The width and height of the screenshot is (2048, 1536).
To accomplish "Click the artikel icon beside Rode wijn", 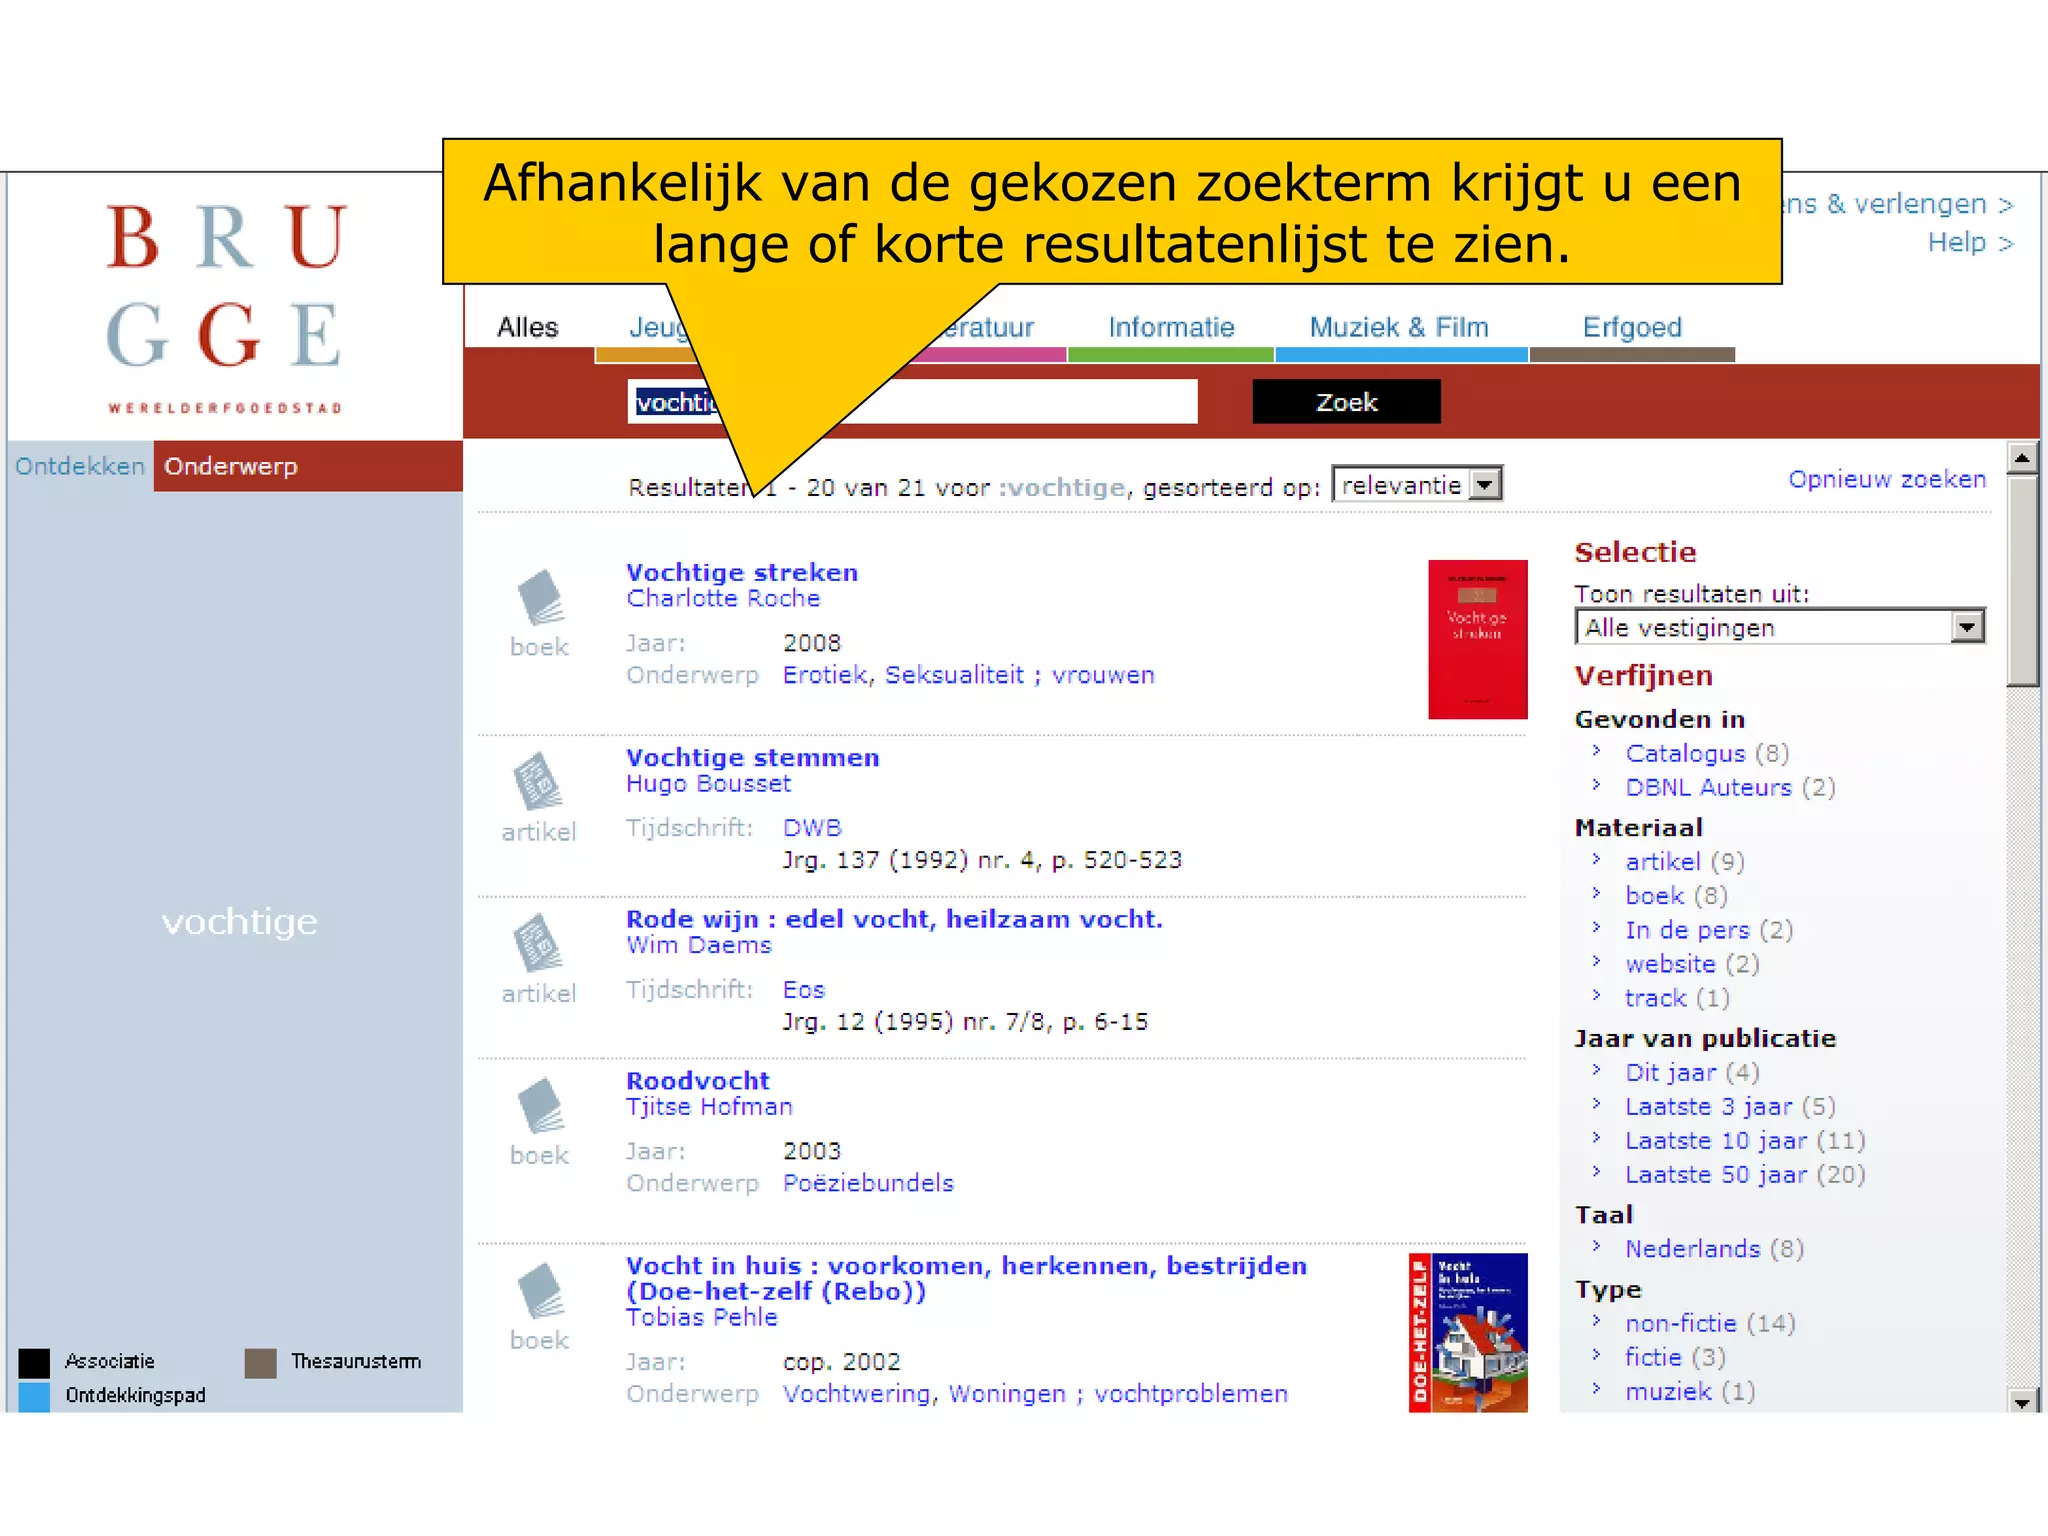I will click(538, 943).
